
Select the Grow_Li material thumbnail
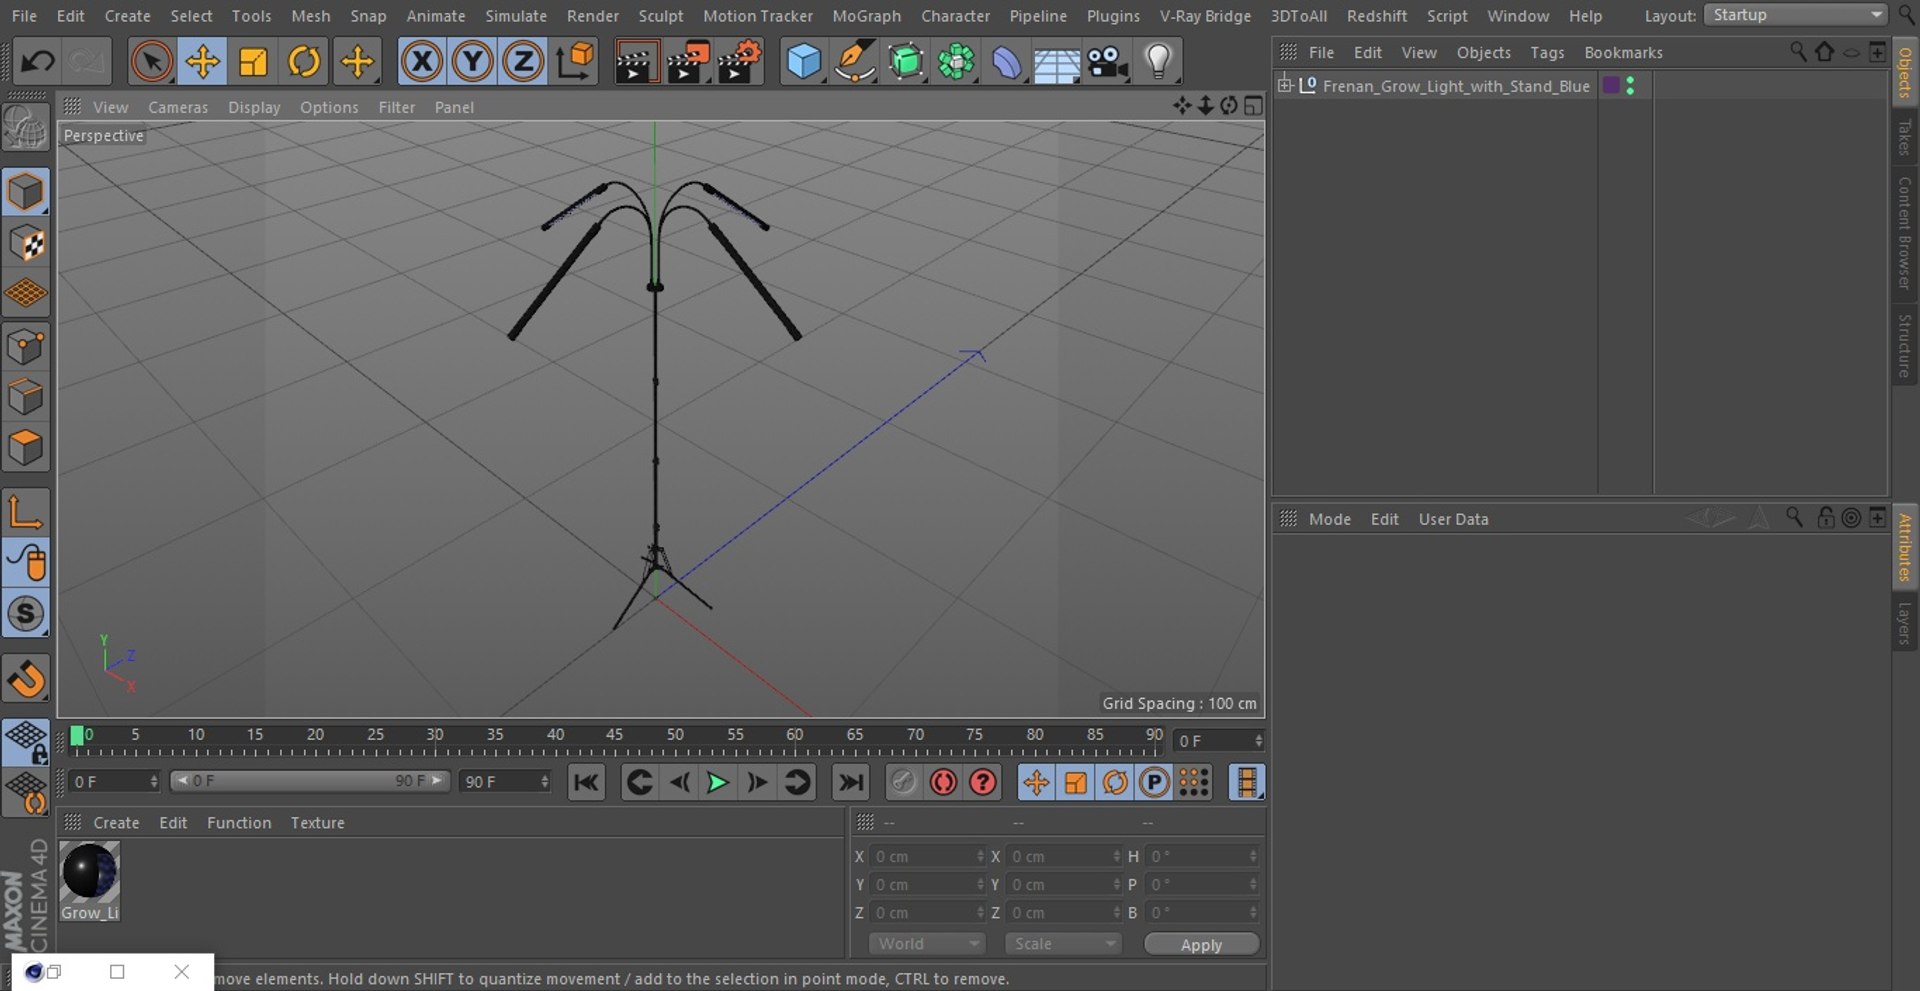coord(90,880)
